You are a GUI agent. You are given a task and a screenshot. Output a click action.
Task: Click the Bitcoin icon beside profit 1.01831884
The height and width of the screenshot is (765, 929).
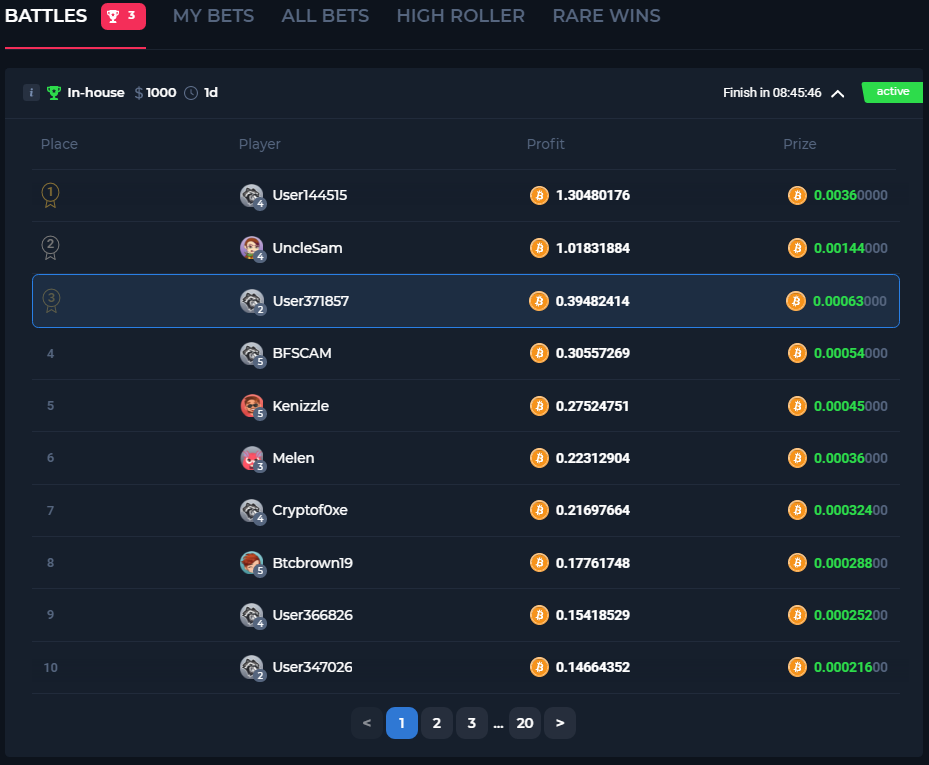[539, 248]
